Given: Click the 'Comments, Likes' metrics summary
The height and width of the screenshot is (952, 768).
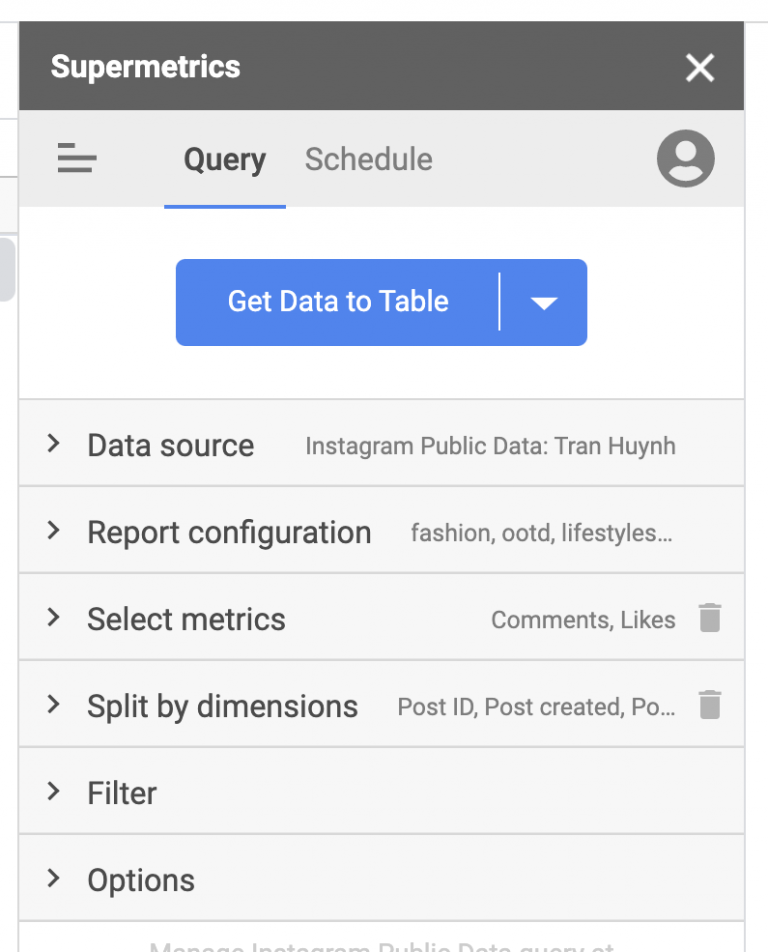Looking at the screenshot, I should [583, 620].
